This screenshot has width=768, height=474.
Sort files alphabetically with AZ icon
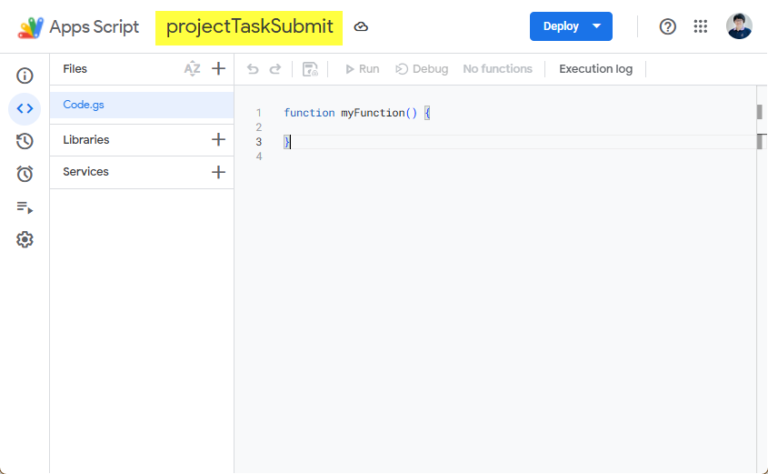point(192,69)
